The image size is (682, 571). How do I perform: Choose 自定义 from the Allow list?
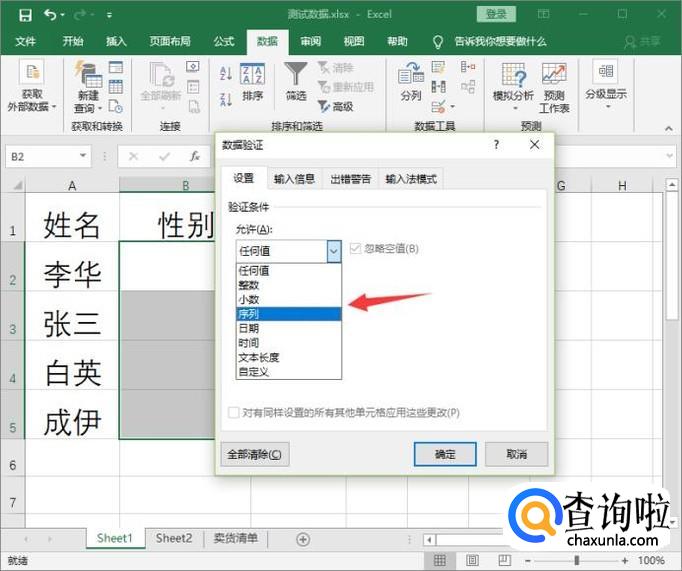point(288,372)
